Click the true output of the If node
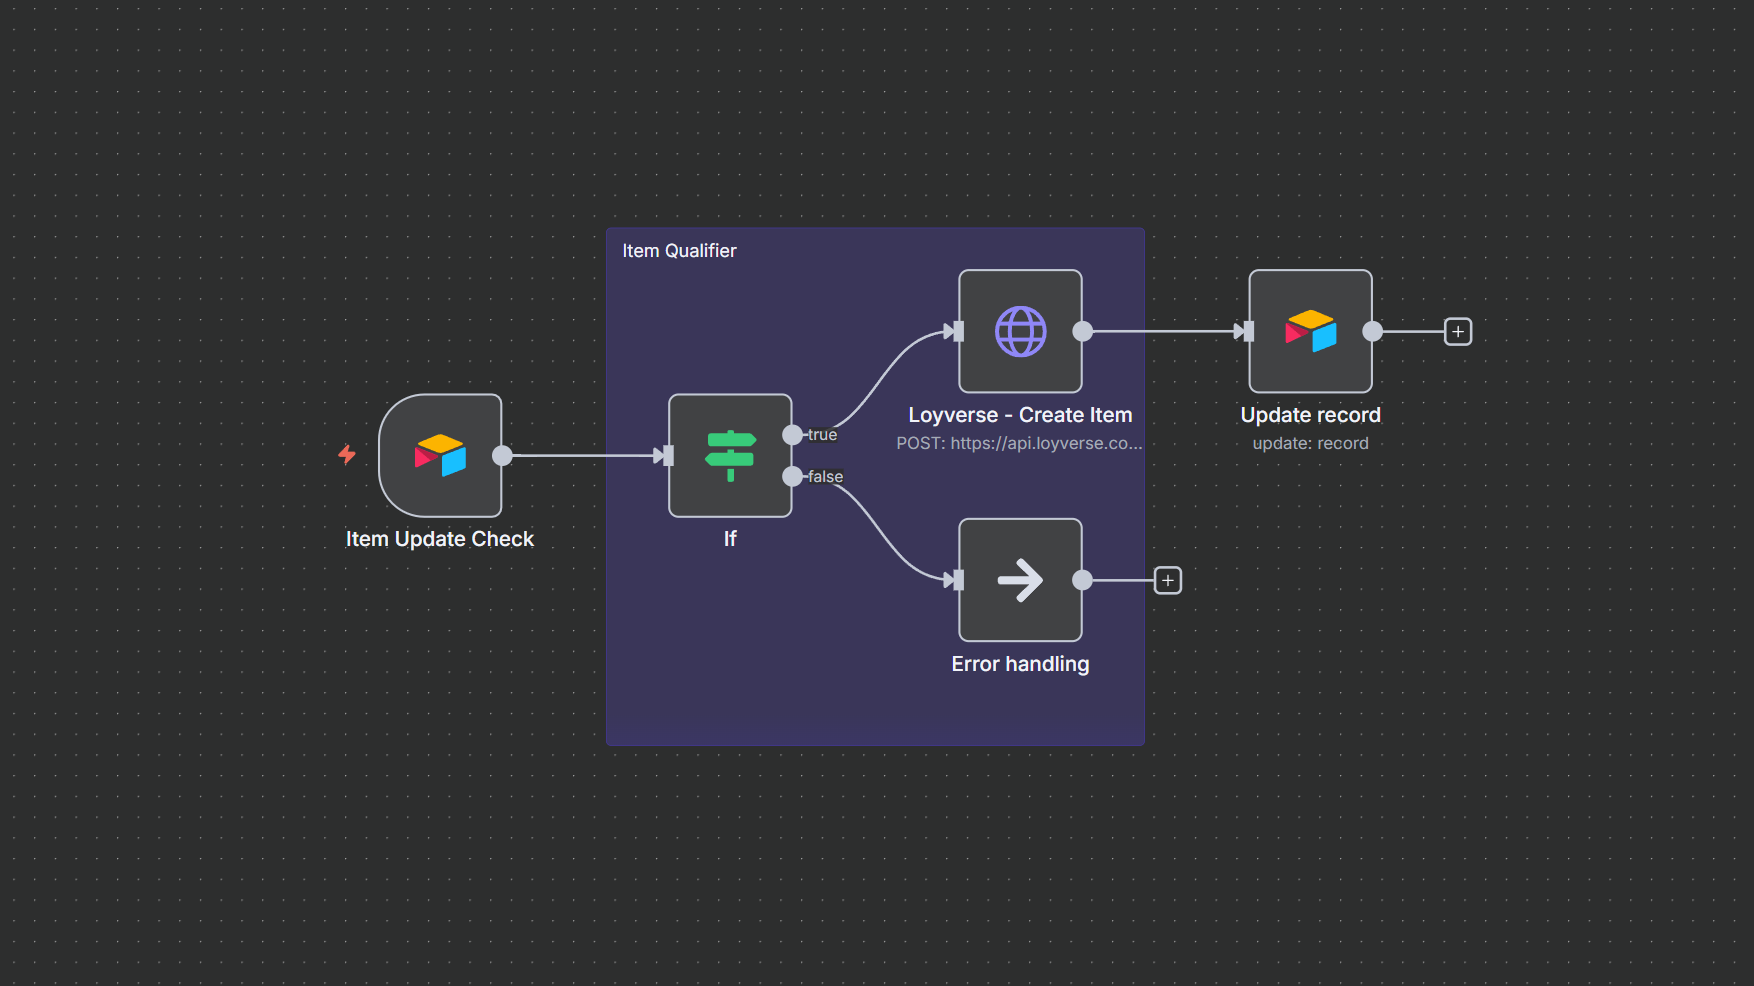The image size is (1754, 986). 792,435
